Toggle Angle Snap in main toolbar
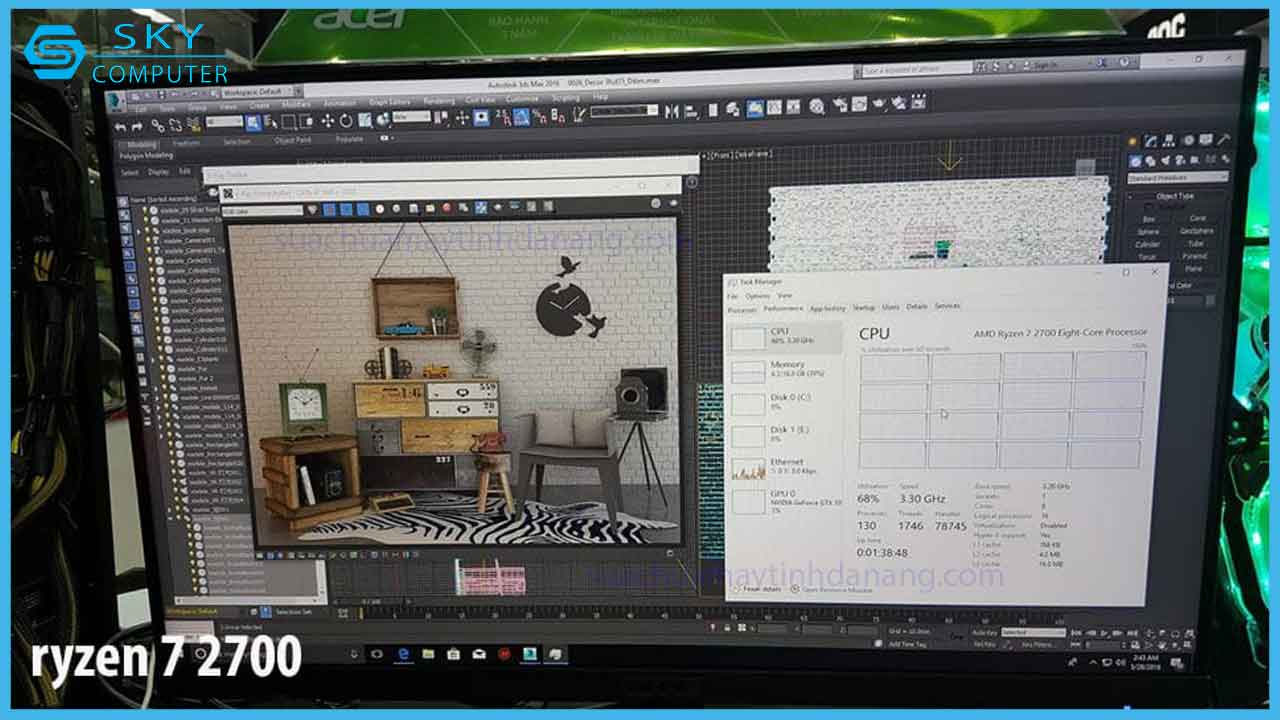The width and height of the screenshot is (1280, 720). pyautogui.click(x=521, y=116)
